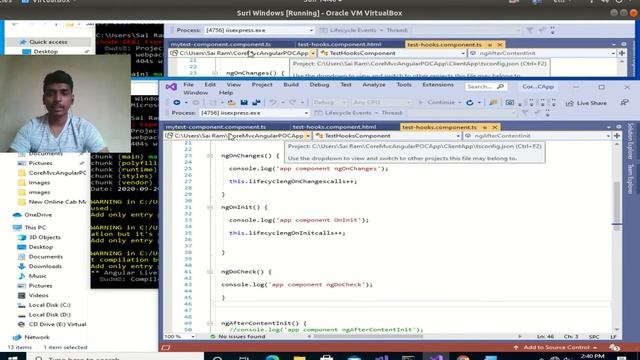Open New Online Cab folder in Explorer

click(x=57, y=202)
